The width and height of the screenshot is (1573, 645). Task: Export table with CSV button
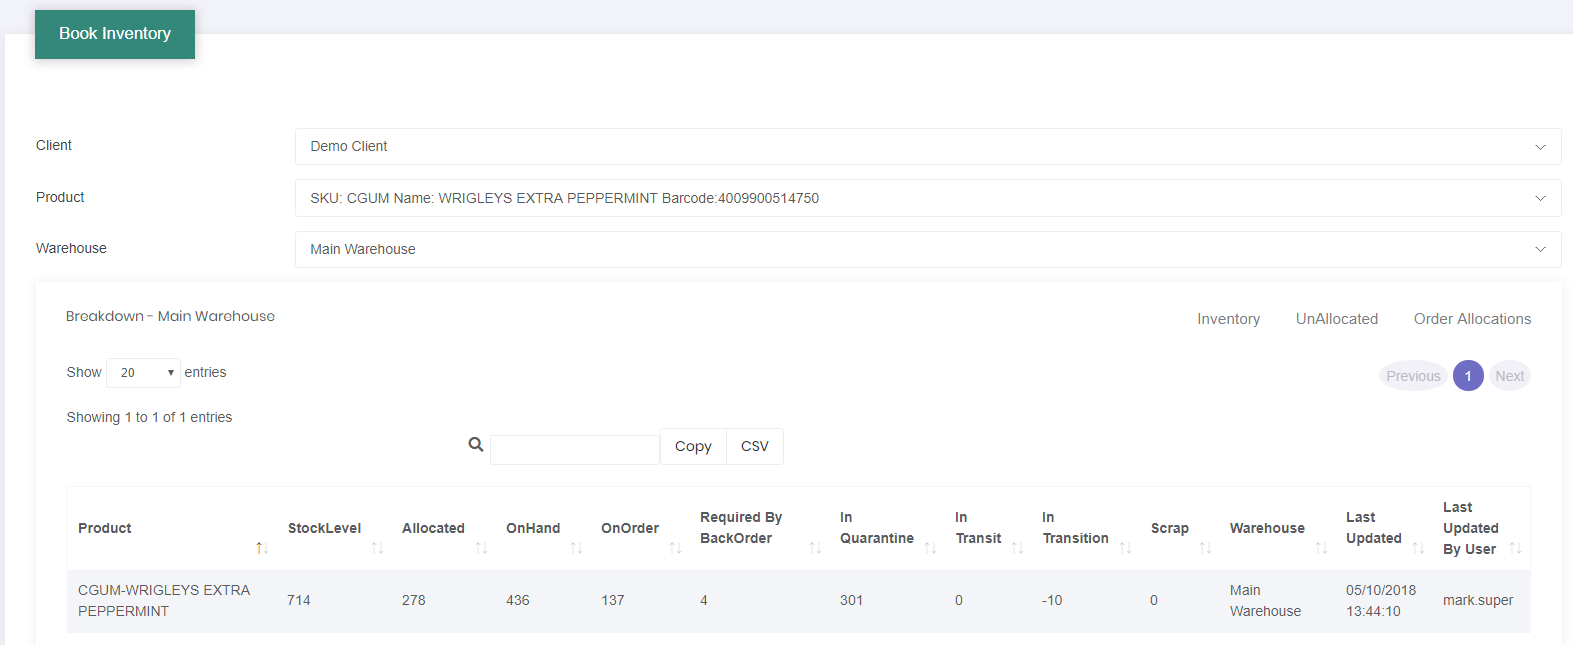[755, 446]
